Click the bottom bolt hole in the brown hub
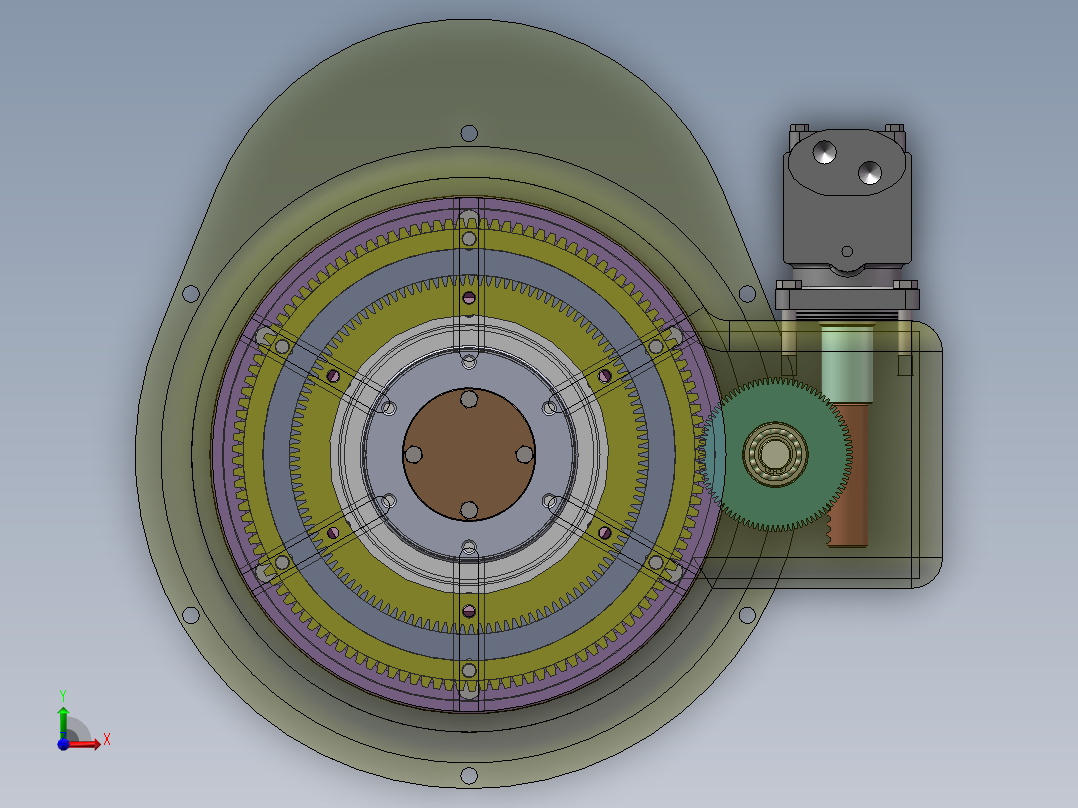 [x=468, y=510]
